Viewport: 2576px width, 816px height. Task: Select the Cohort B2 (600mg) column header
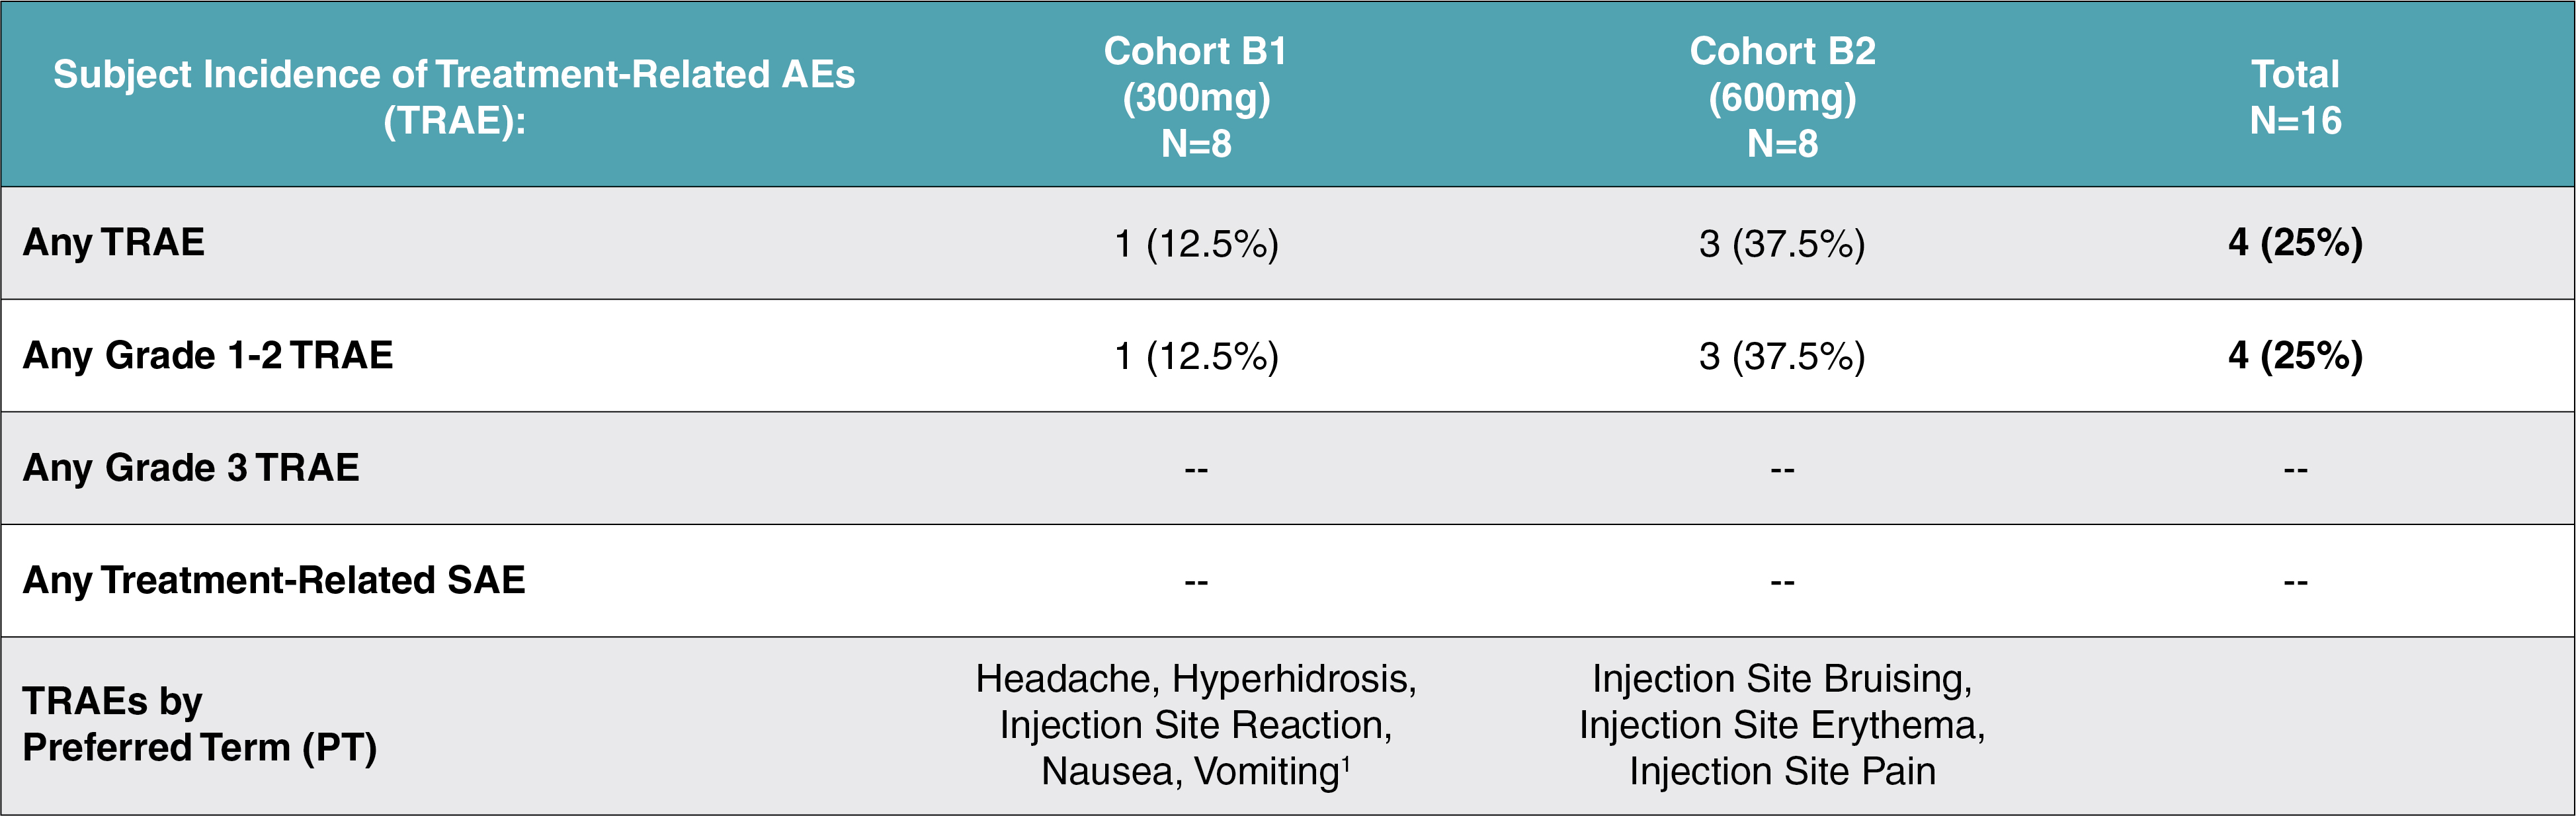point(1782,97)
